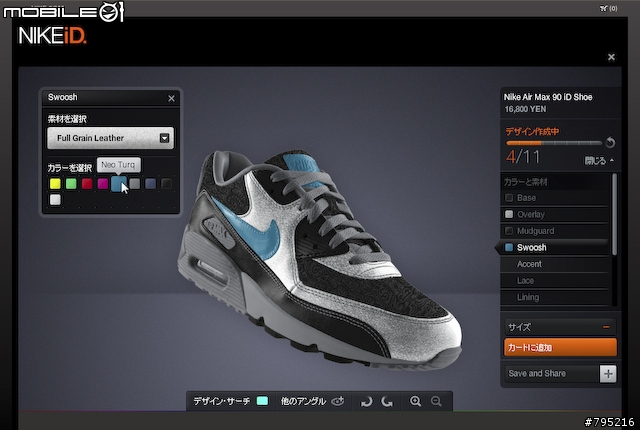This screenshot has height=430, width=640.
Task: Click the NIKEiD logo
Action: (52, 36)
